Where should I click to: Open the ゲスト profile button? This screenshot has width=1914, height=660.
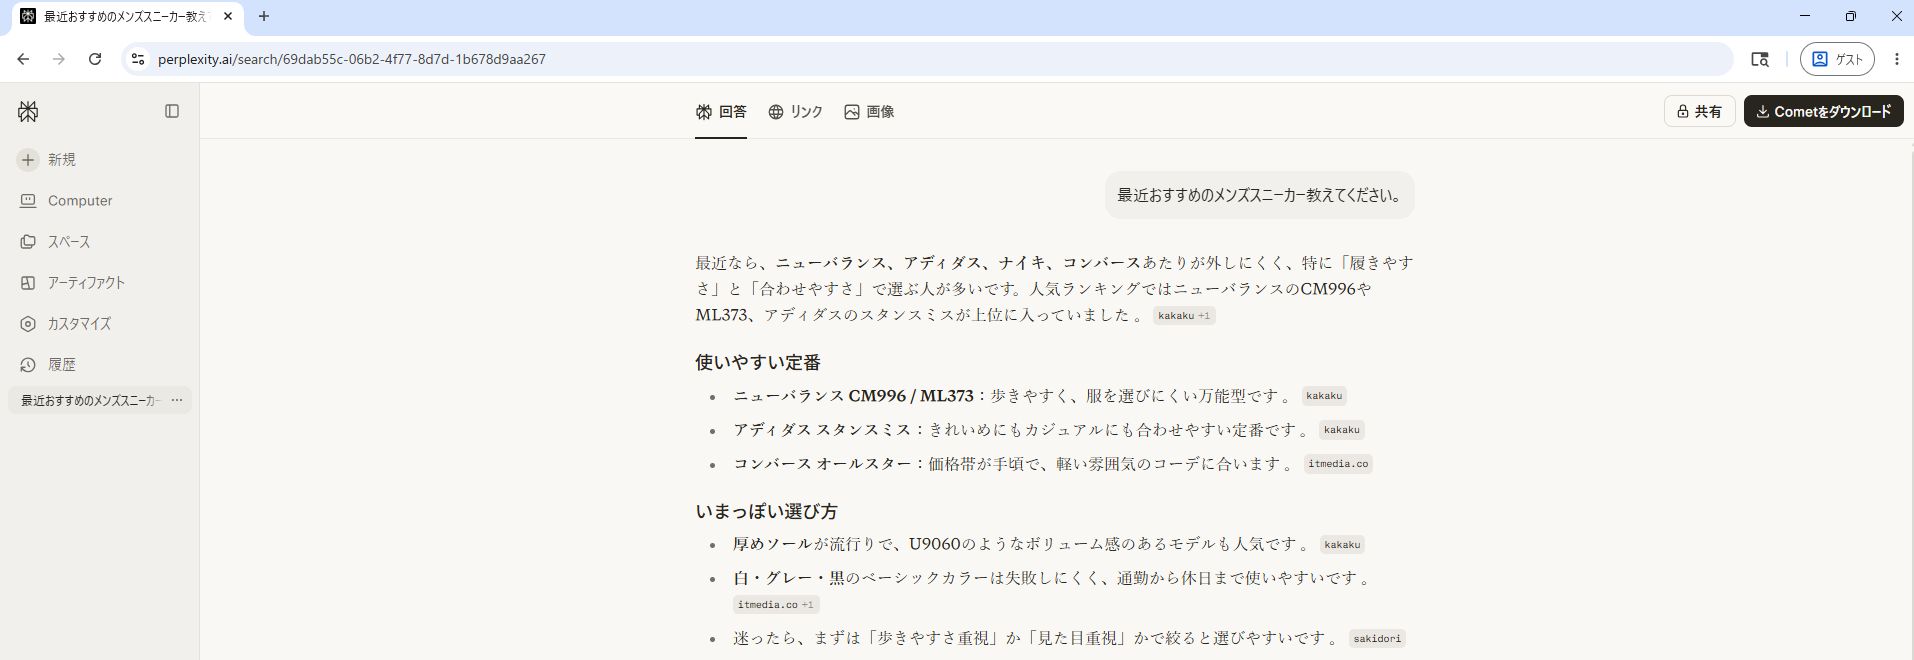[1837, 59]
